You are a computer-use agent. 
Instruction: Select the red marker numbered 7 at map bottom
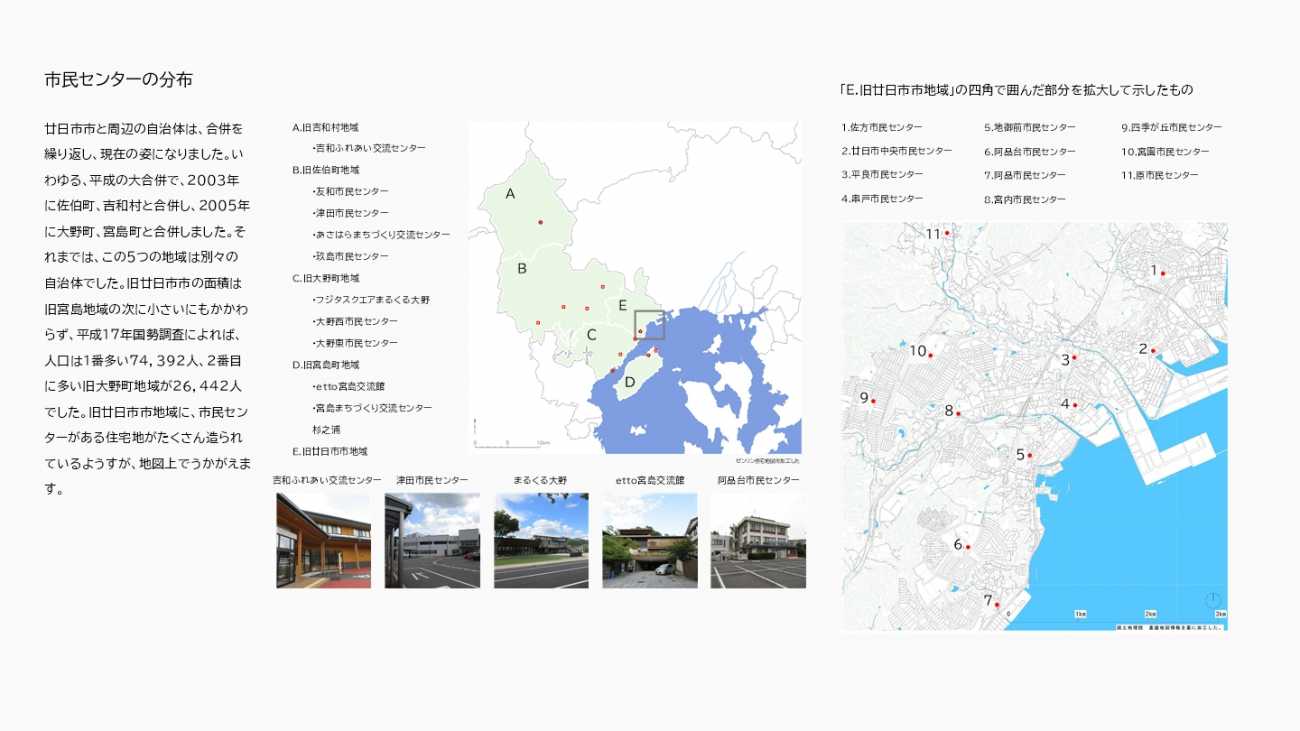[997, 604]
